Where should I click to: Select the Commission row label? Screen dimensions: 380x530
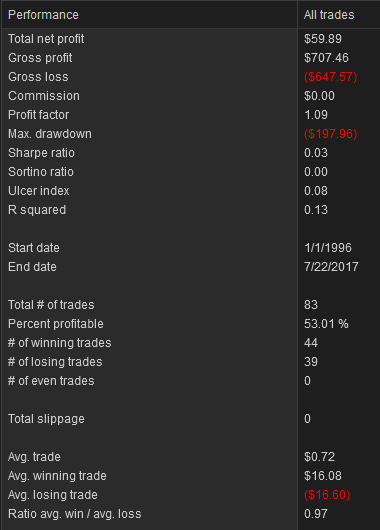(44, 96)
